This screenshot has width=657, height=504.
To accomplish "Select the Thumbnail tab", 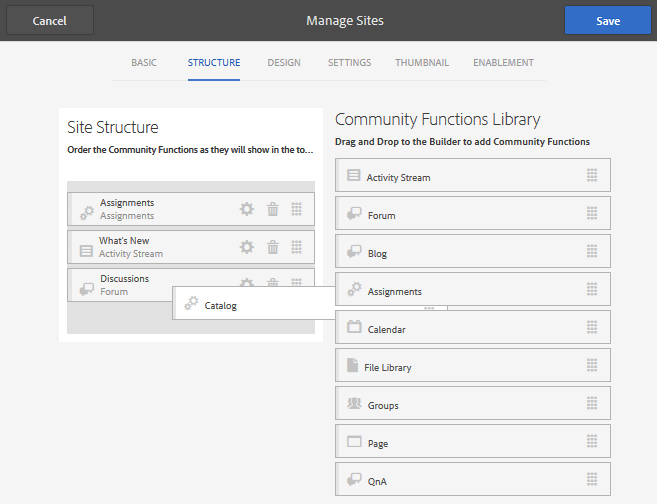I will [422, 63].
